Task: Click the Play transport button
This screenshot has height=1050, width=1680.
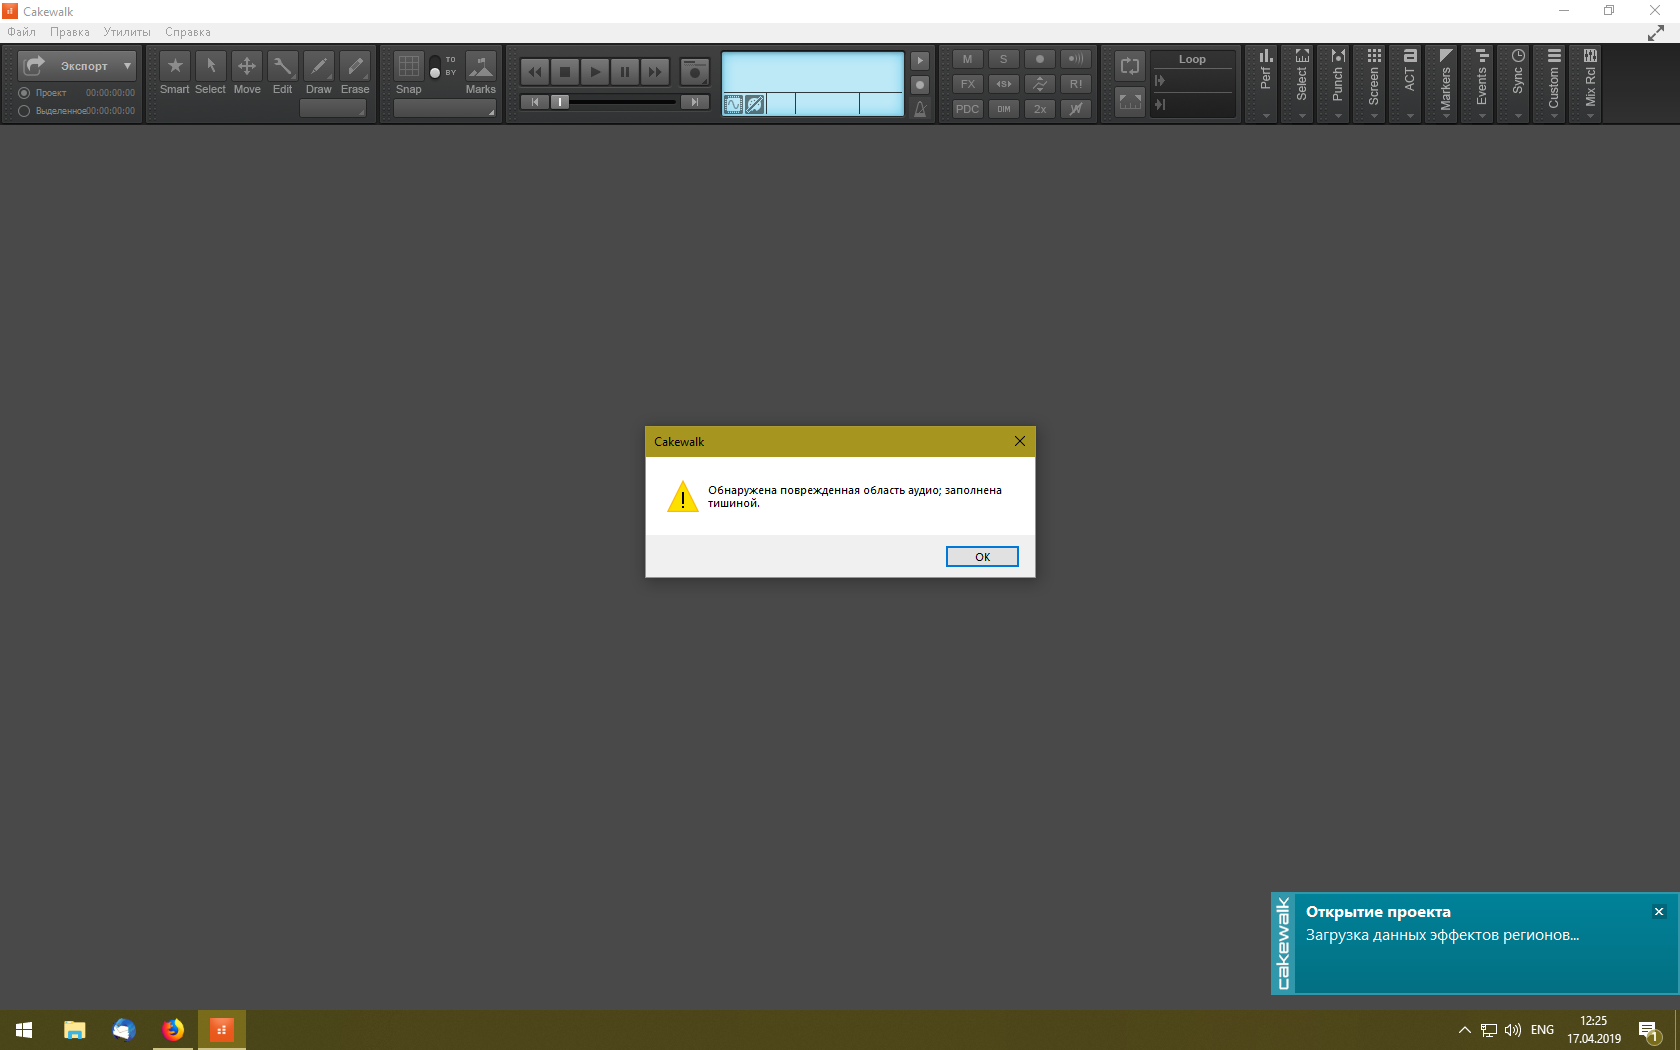Action: click(x=595, y=72)
